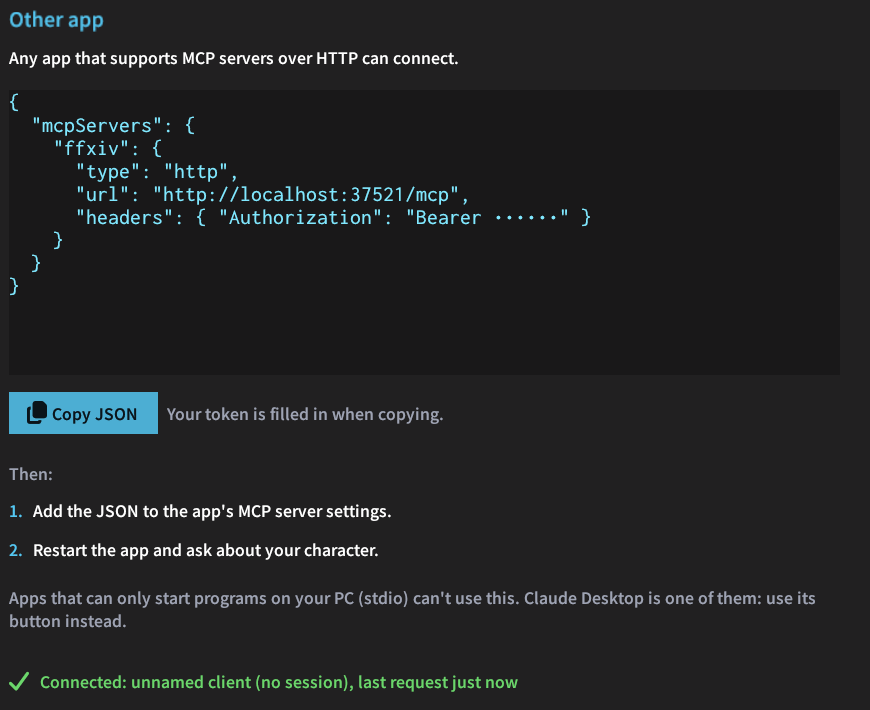Click the "Connected: unnamed client" status text
The image size is (870, 710).
point(279,682)
